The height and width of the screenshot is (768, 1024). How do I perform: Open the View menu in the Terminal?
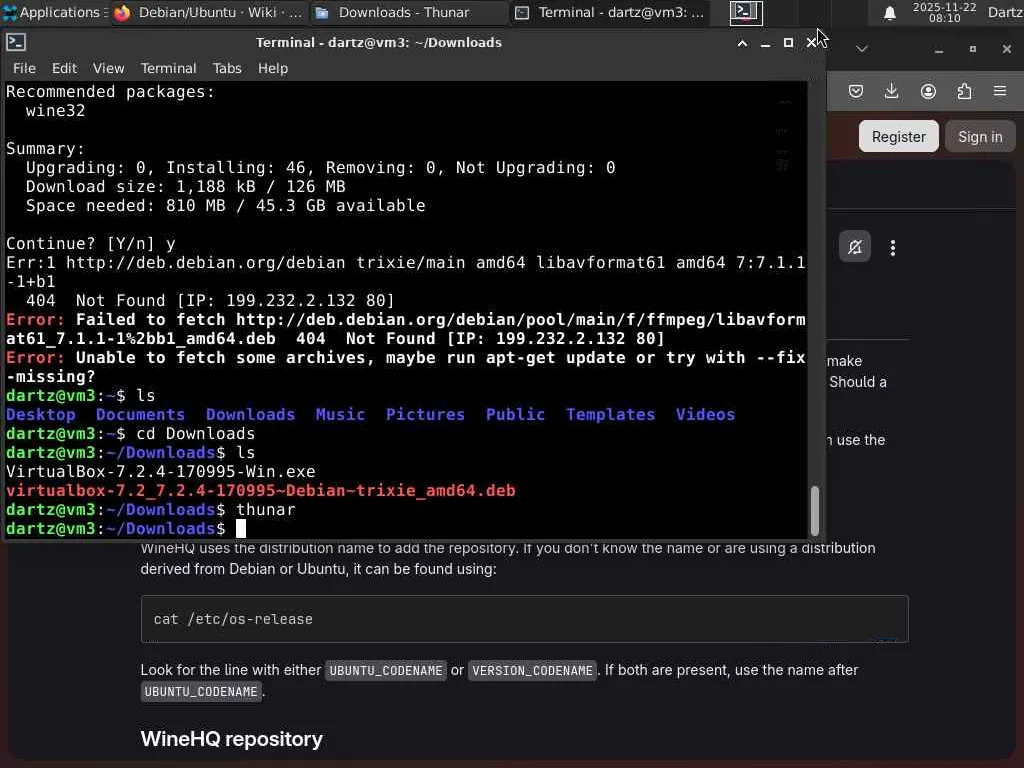tap(108, 68)
